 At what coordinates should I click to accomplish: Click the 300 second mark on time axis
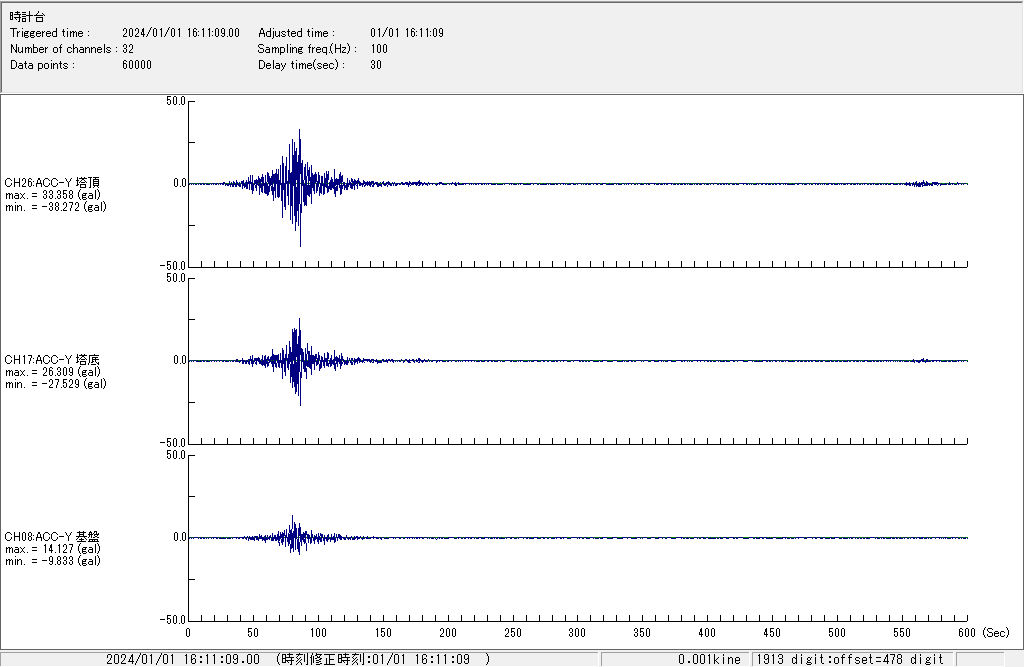(x=577, y=633)
